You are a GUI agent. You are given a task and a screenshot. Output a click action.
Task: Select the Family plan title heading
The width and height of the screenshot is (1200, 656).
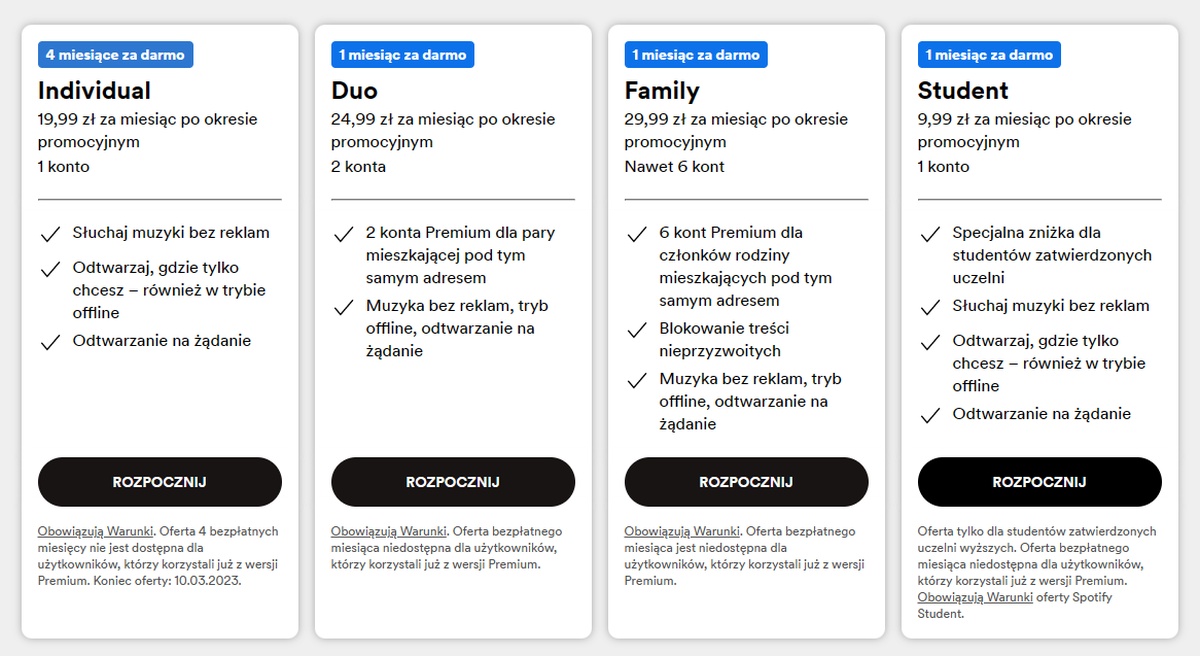662,91
